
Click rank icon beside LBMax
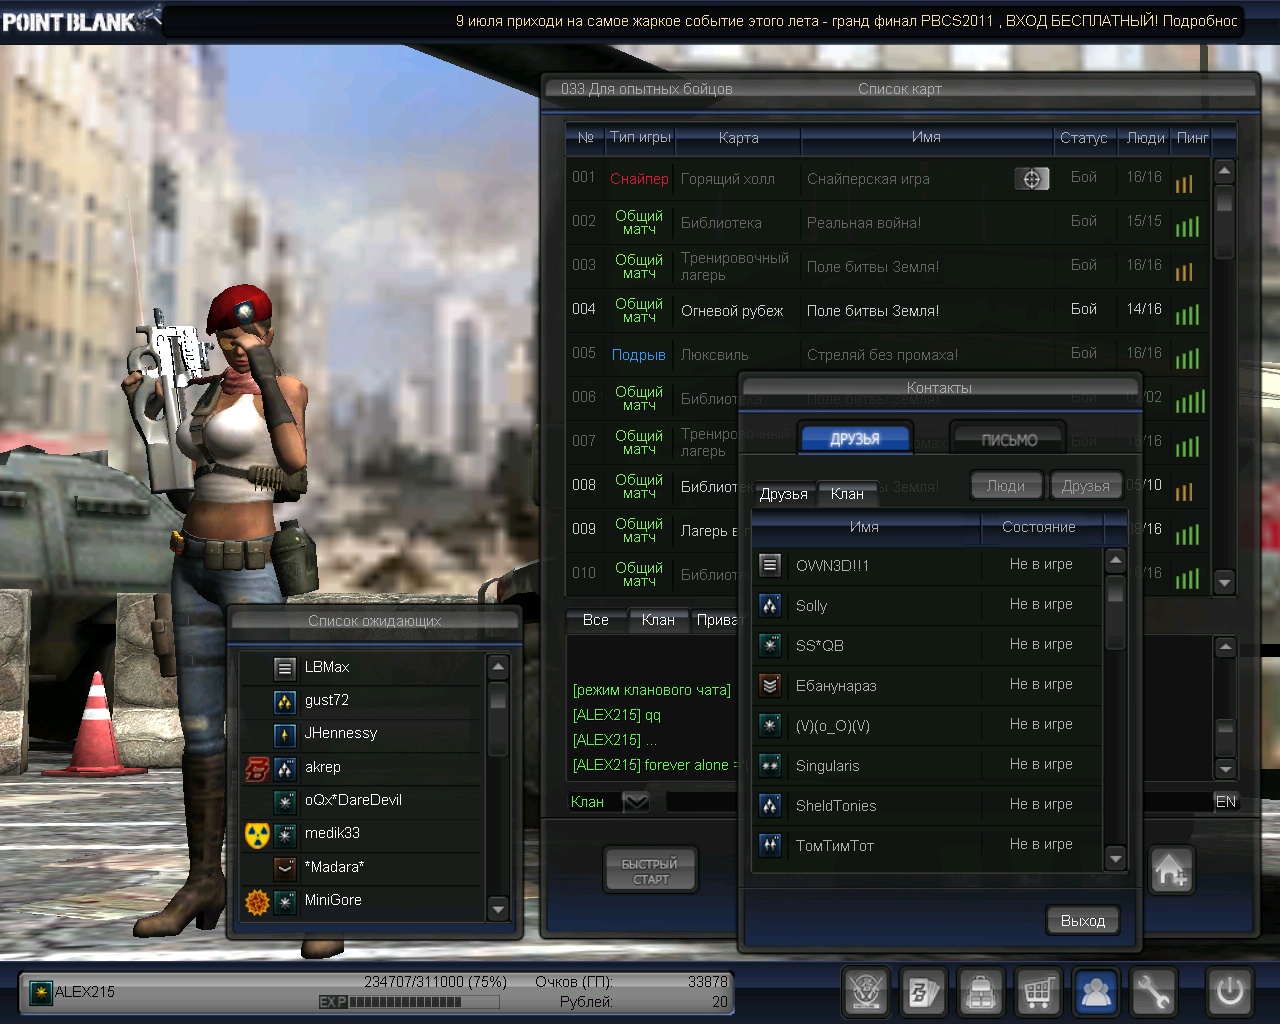285,668
